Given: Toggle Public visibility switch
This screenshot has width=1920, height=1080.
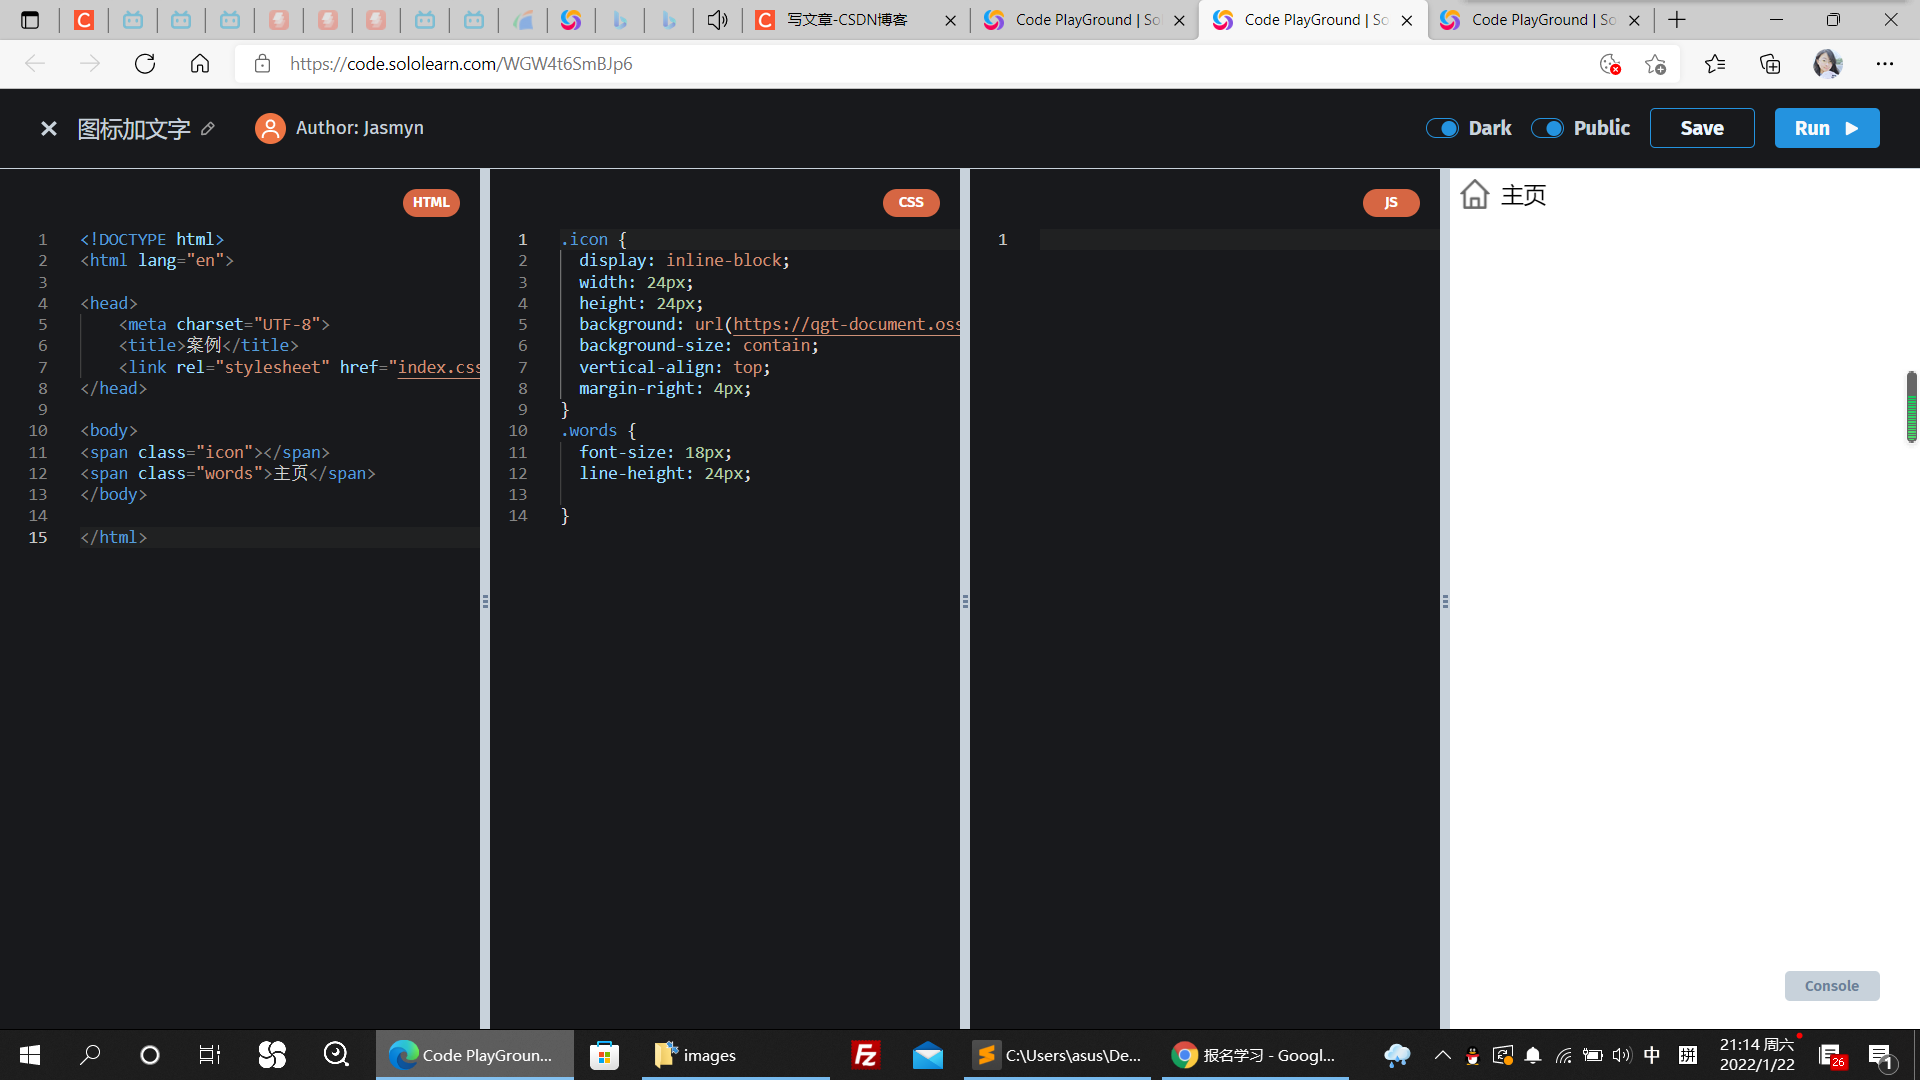Looking at the screenshot, I should click(1547, 128).
